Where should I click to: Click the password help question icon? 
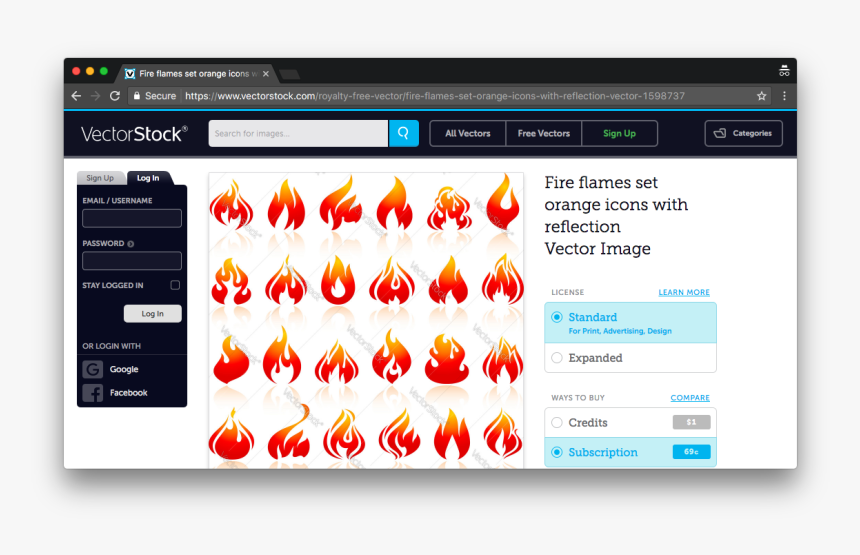click(x=131, y=243)
